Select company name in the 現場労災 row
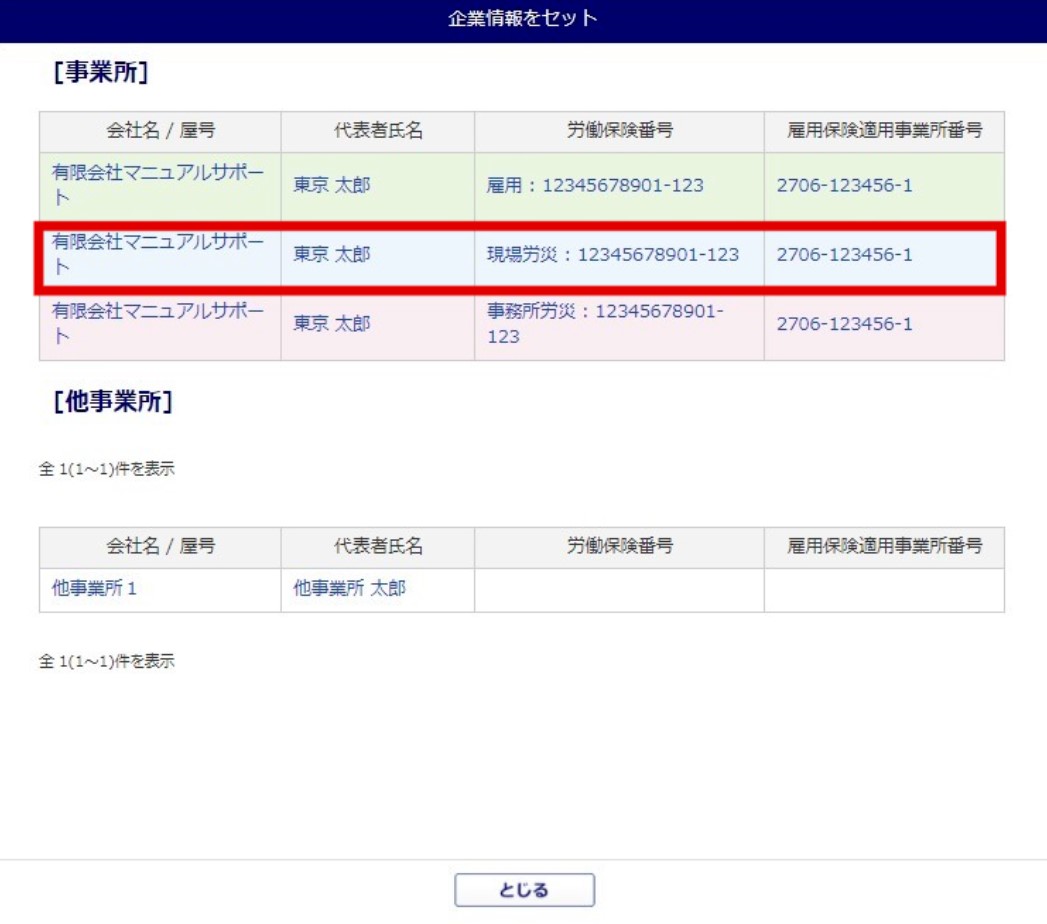1047x924 pixels. pyautogui.click(x=158, y=254)
